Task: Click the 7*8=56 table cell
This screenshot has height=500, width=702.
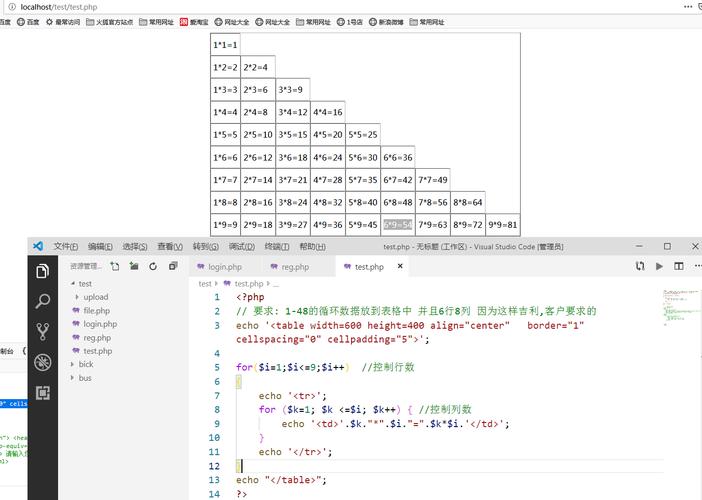Action: [x=432, y=202]
